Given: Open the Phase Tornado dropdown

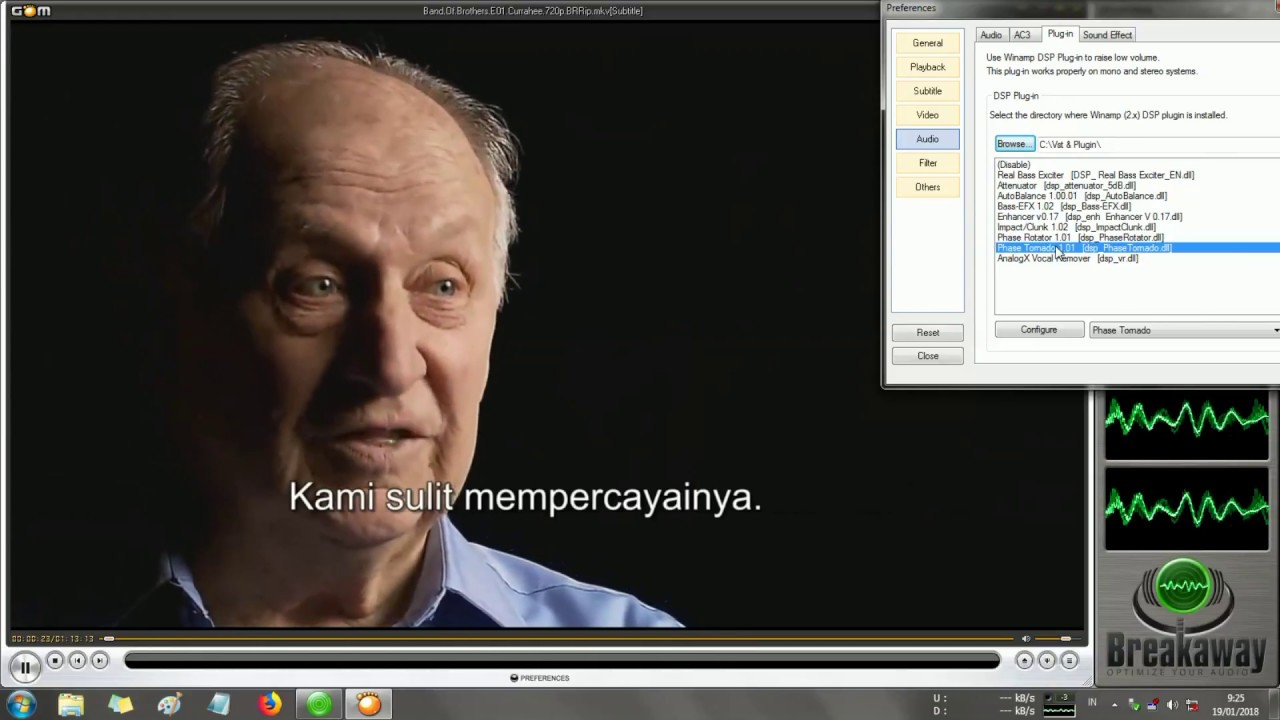Looking at the screenshot, I should (x=1184, y=330).
